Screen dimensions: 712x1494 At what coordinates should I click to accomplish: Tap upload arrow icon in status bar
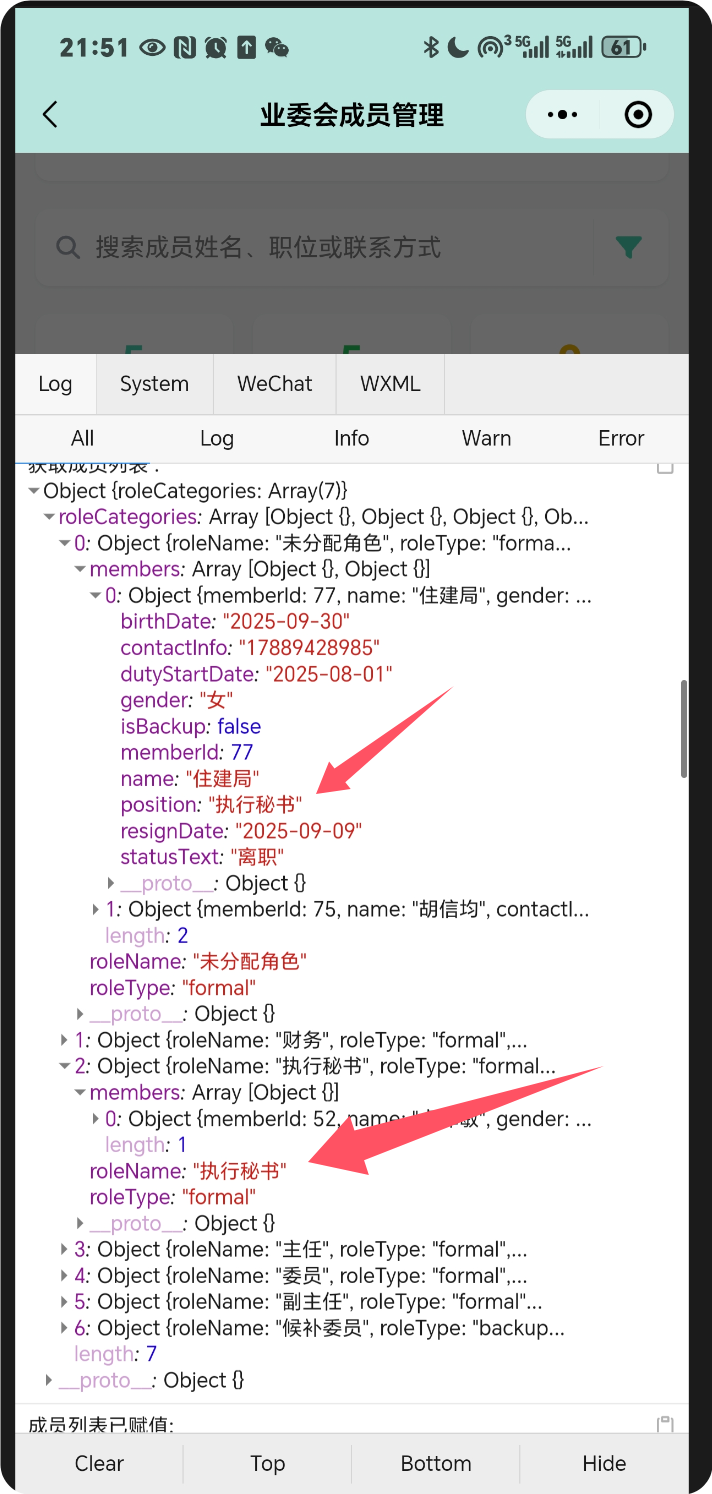click(x=247, y=47)
